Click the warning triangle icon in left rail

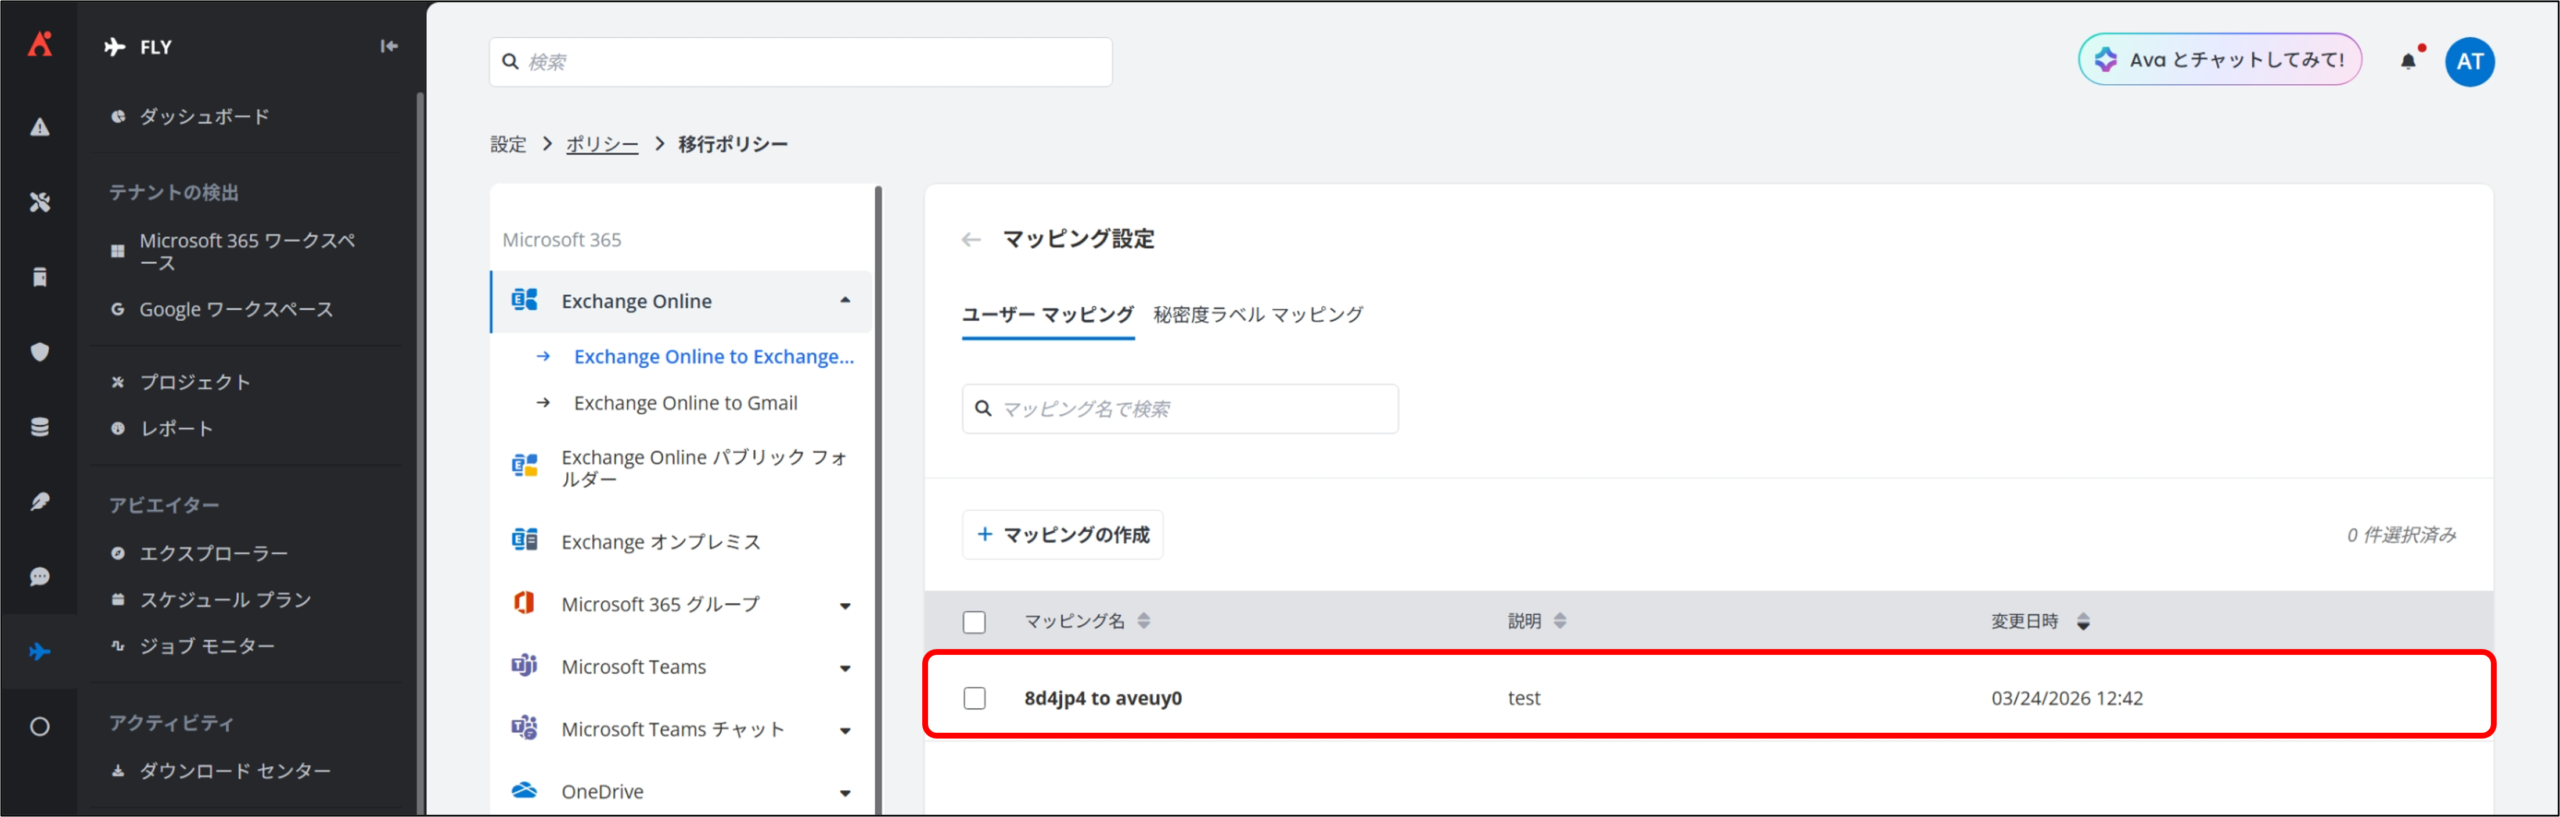click(40, 127)
